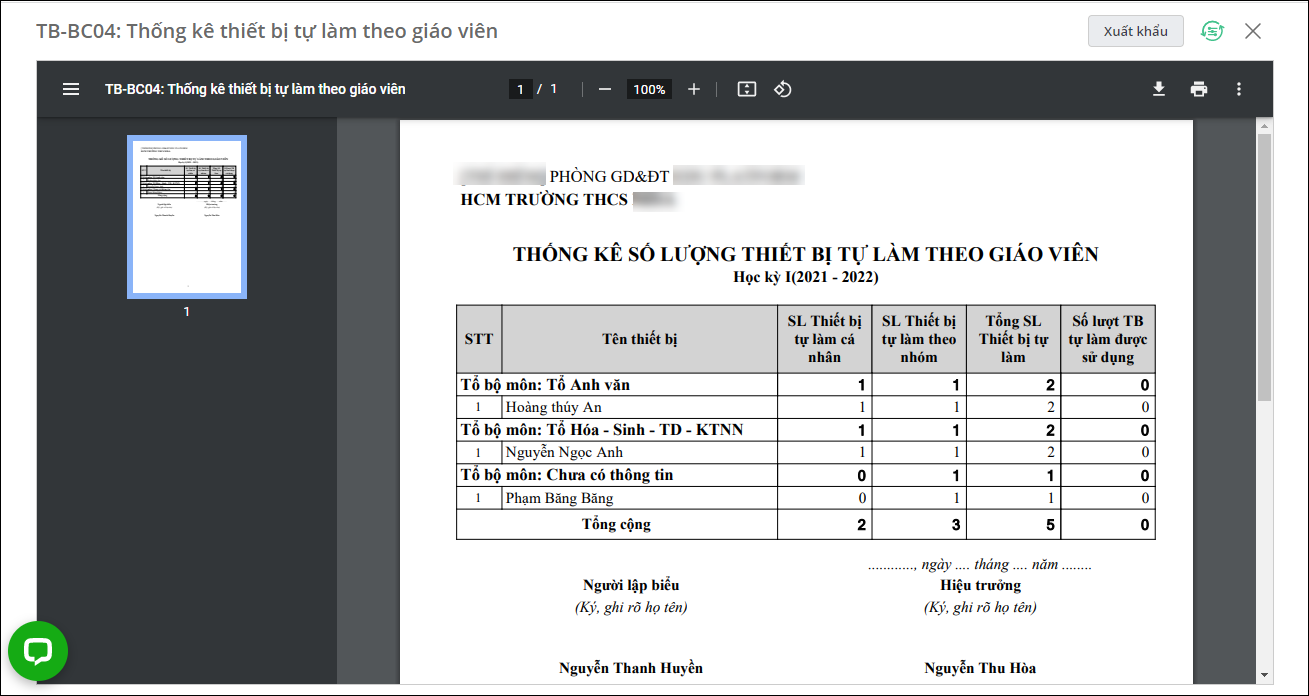
Task: Rotate the document counterclockwise
Action: click(783, 89)
